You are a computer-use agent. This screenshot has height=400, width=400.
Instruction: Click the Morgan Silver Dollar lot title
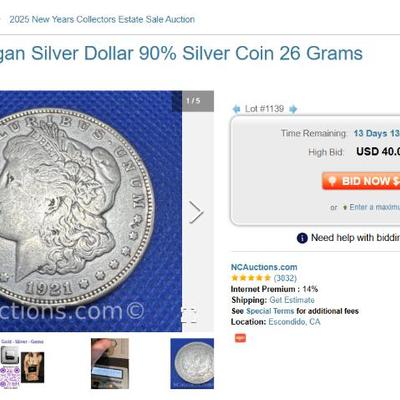181,54
